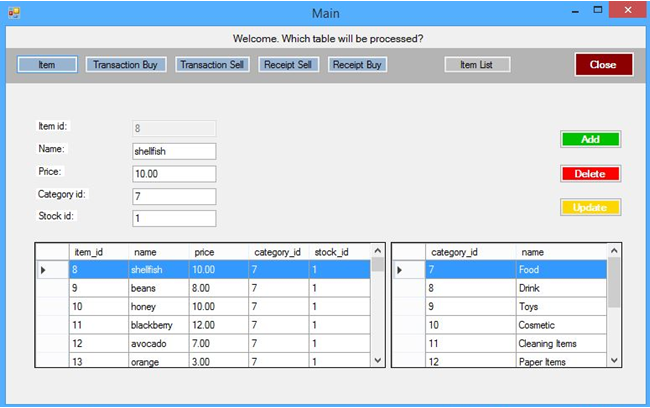Select category_id cell '8' next to Drink
The width and height of the screenshot is (650, 408).
click(x=471, y=288)
